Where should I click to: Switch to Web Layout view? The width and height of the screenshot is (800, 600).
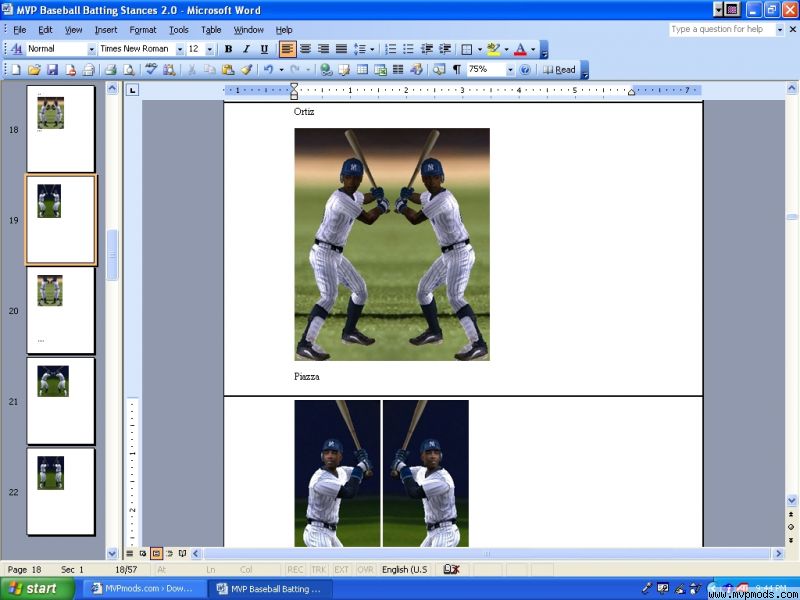point(143,554)
